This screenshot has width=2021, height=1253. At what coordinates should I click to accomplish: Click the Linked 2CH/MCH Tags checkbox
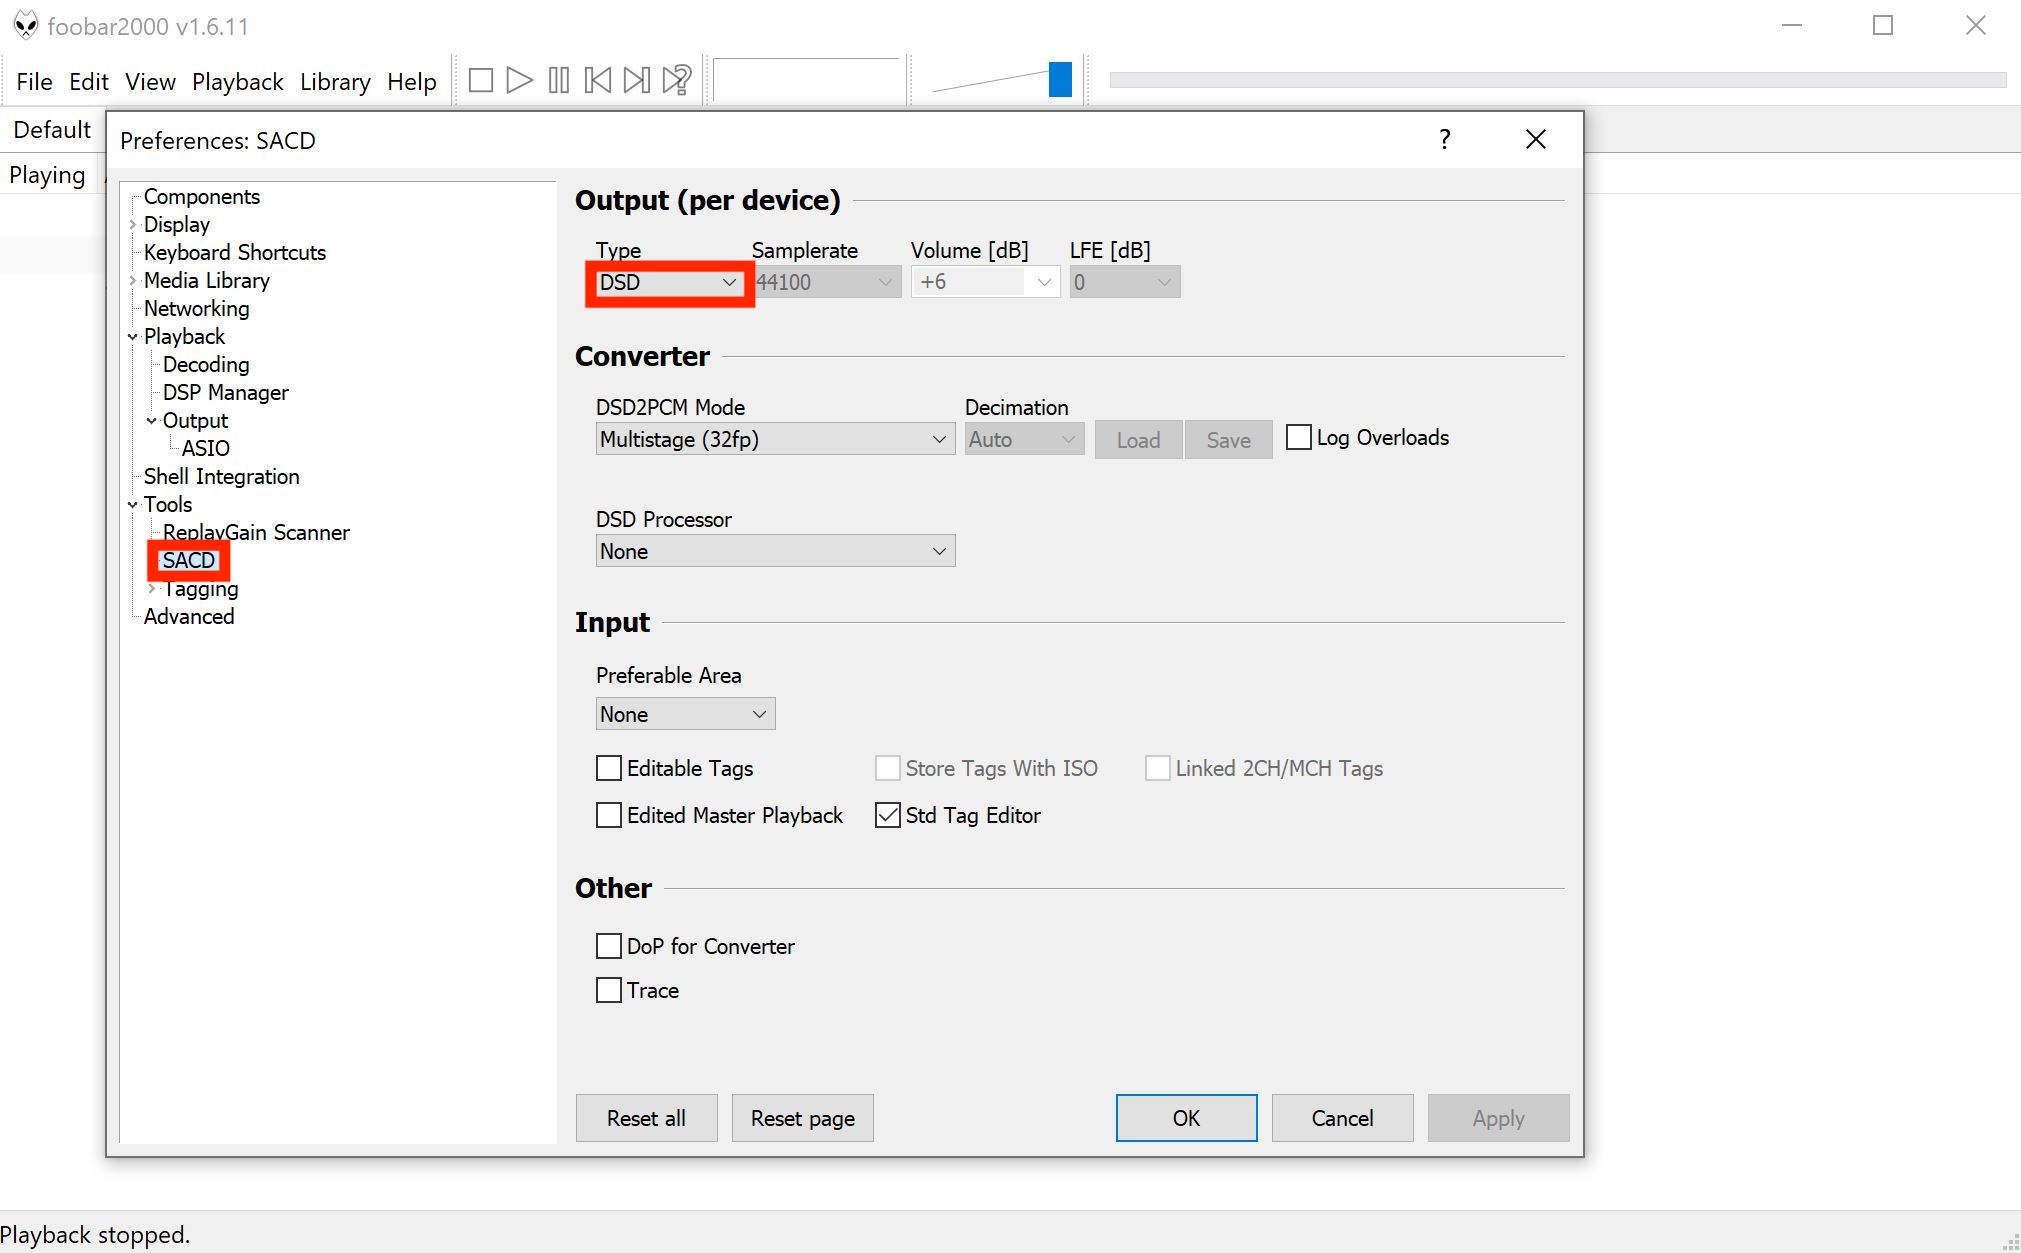point(1157,768)
